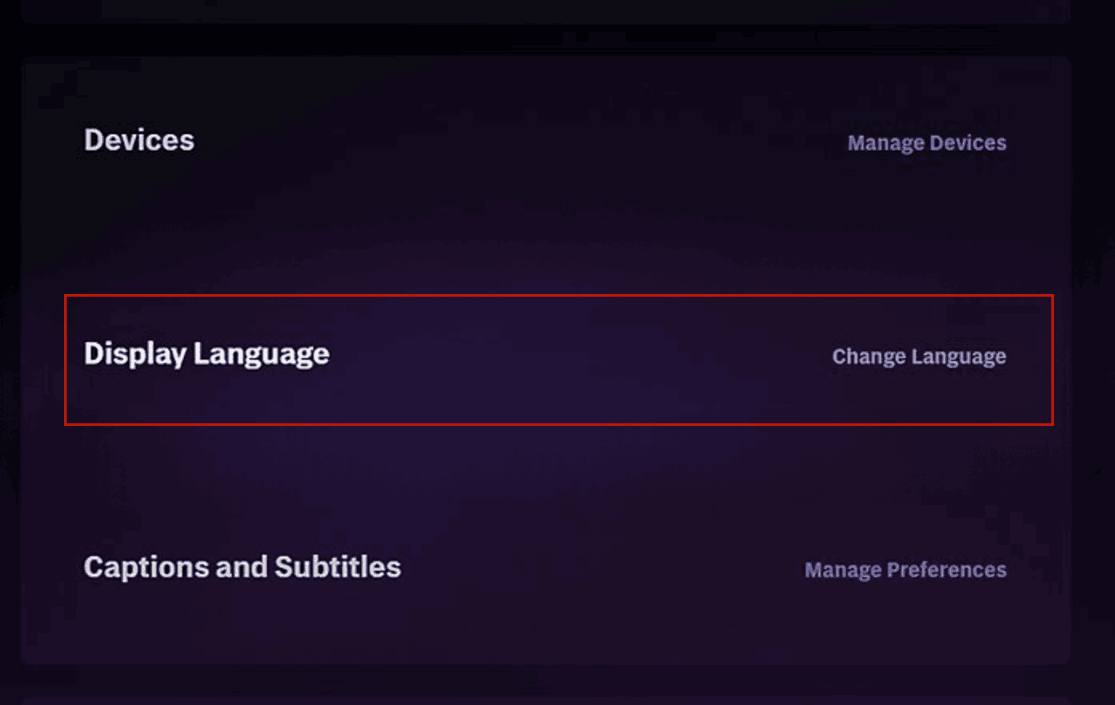Viewport: 1115px width, 705px height.
Task: Click the word Manage in Manage Devices
Action: [x=886, y=143]
